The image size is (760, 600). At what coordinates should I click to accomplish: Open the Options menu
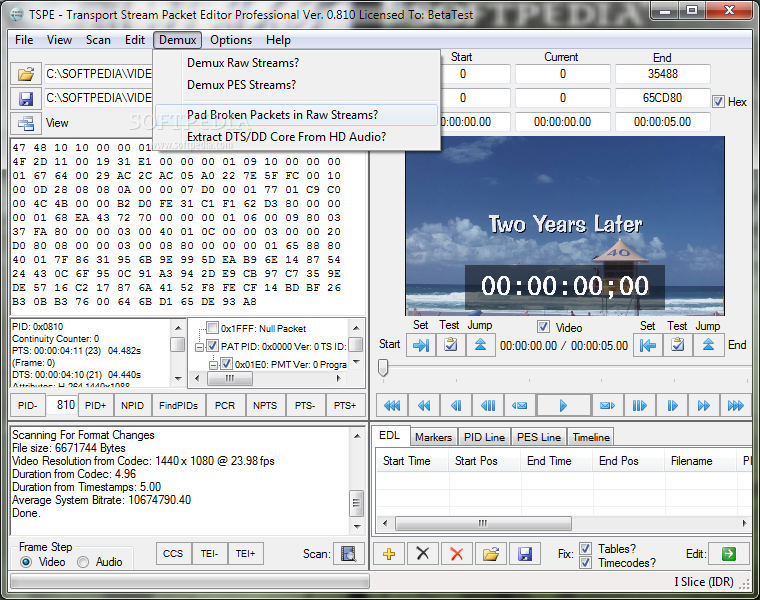231,40
